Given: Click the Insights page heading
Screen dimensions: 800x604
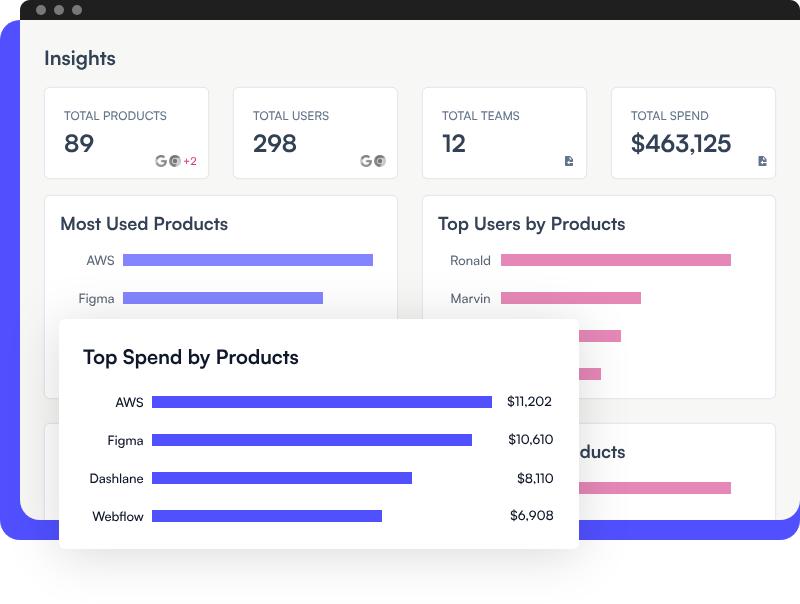Looking at the screenshot, I should point(79,58).
